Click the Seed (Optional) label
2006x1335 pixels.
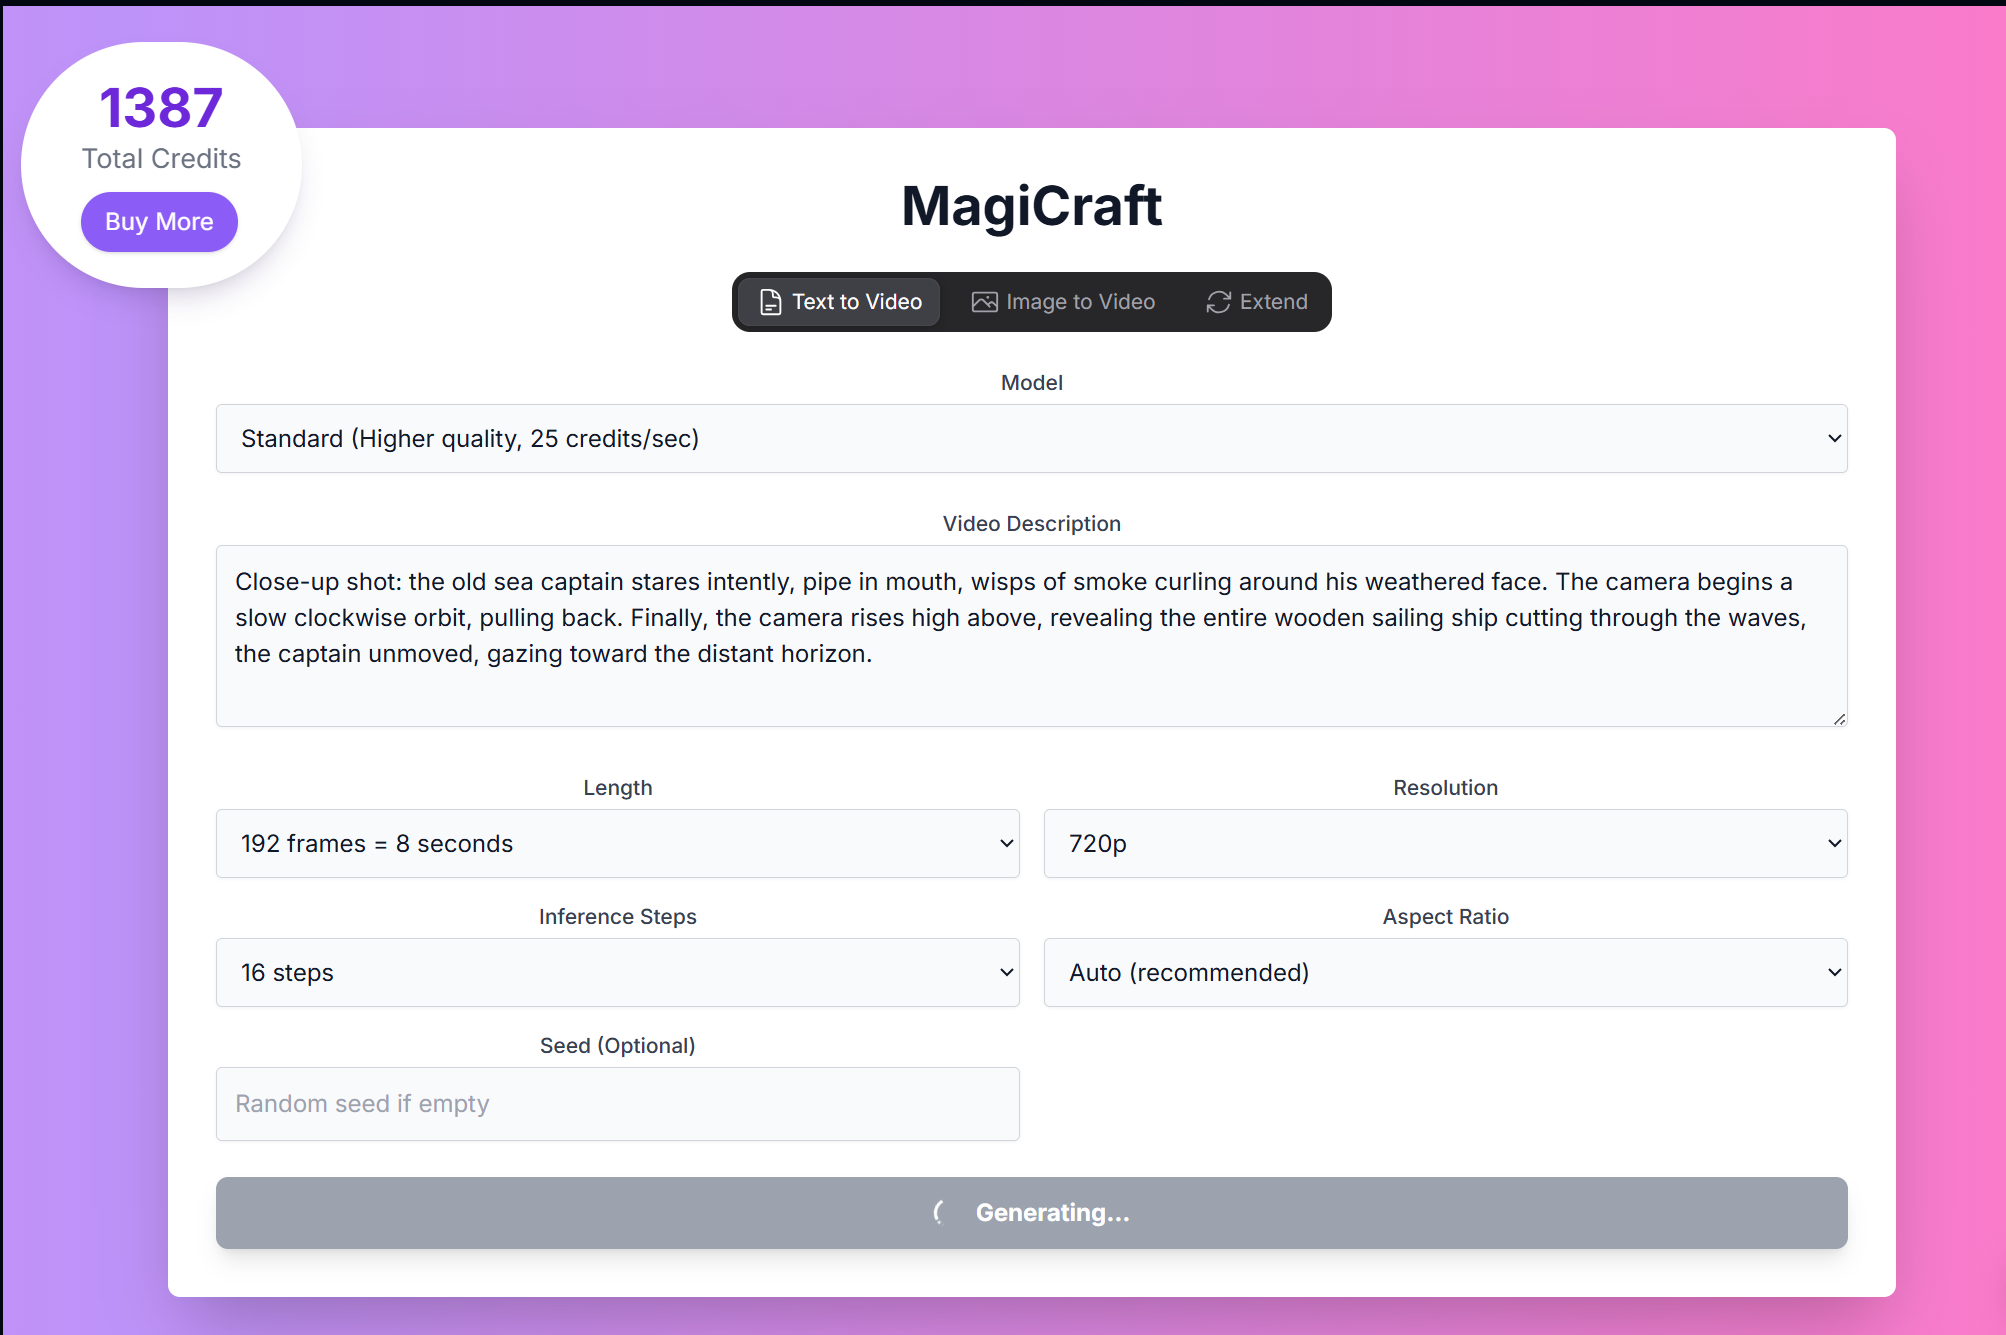pos(618,1046)
